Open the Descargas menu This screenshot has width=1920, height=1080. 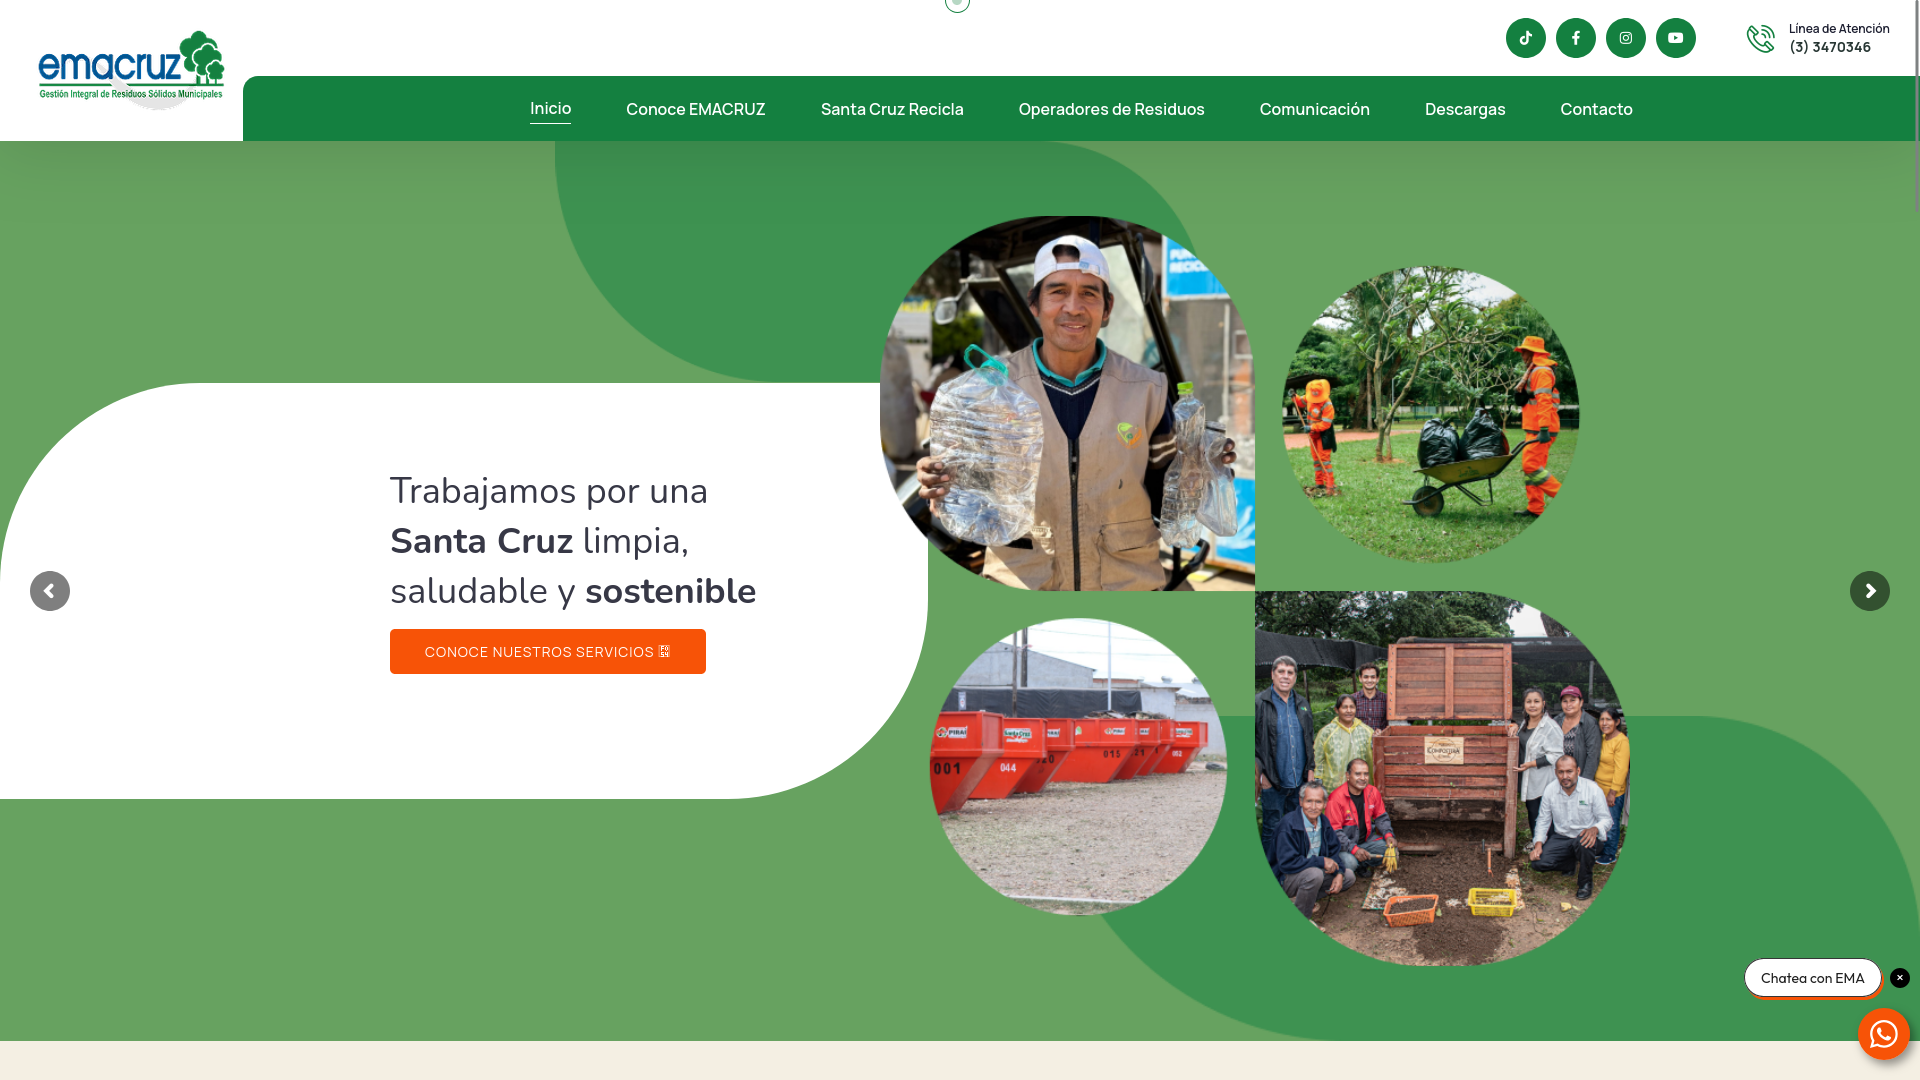(x=1464, y=109)
